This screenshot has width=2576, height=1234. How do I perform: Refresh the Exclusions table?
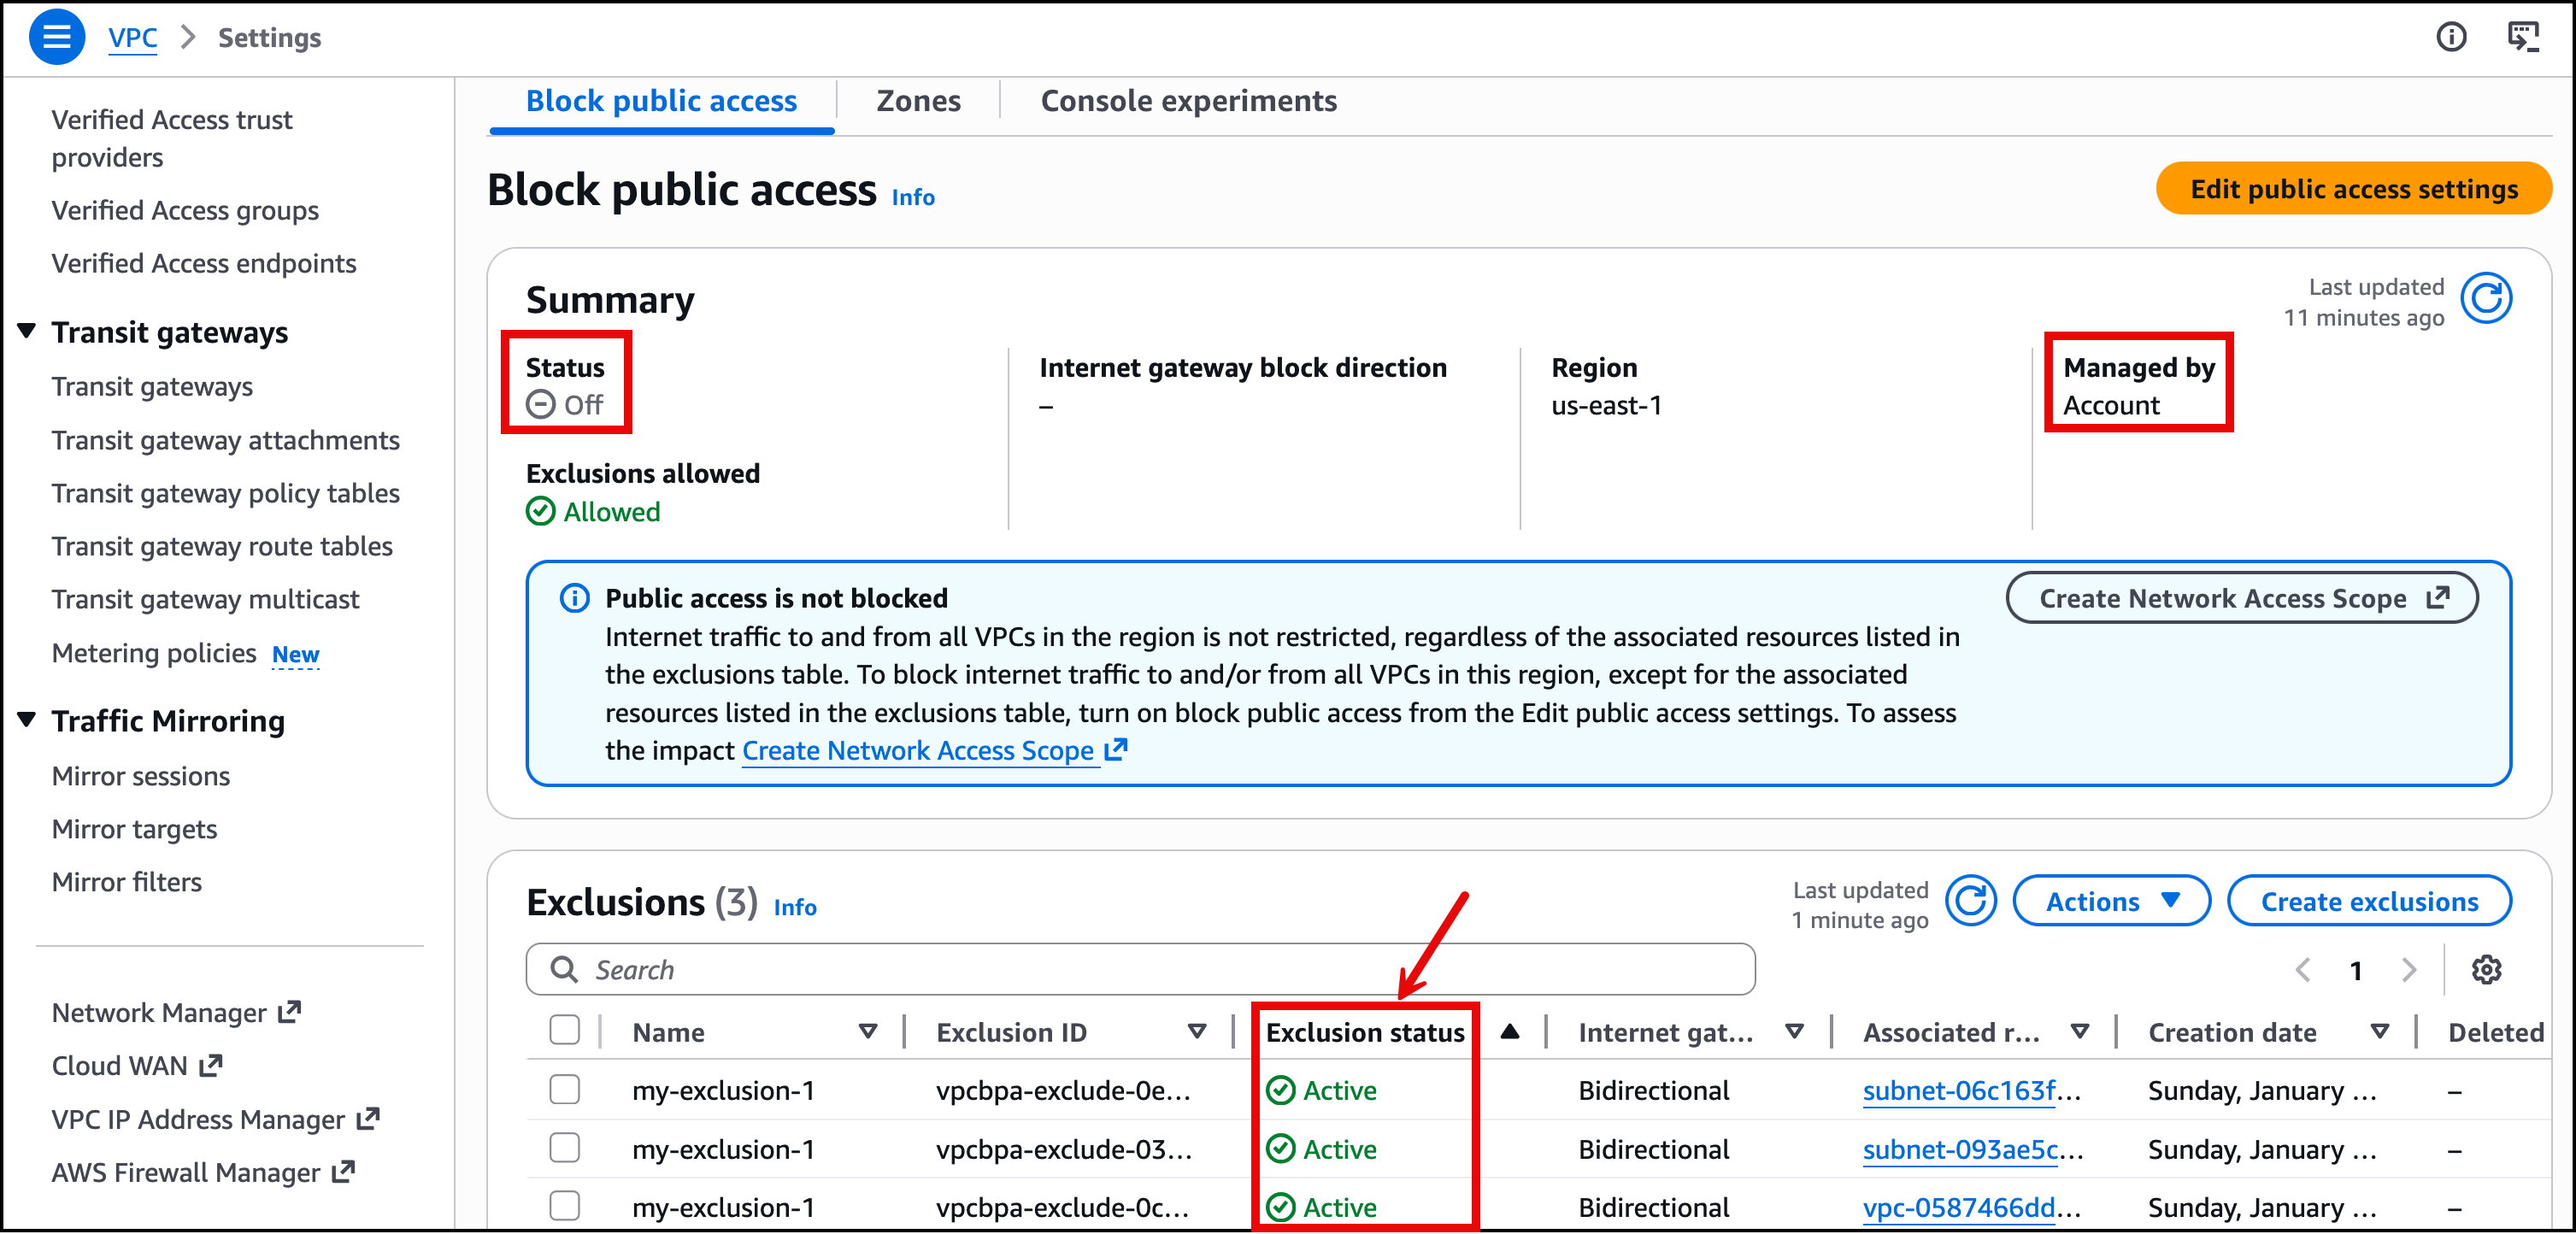tap(1970, 901)
